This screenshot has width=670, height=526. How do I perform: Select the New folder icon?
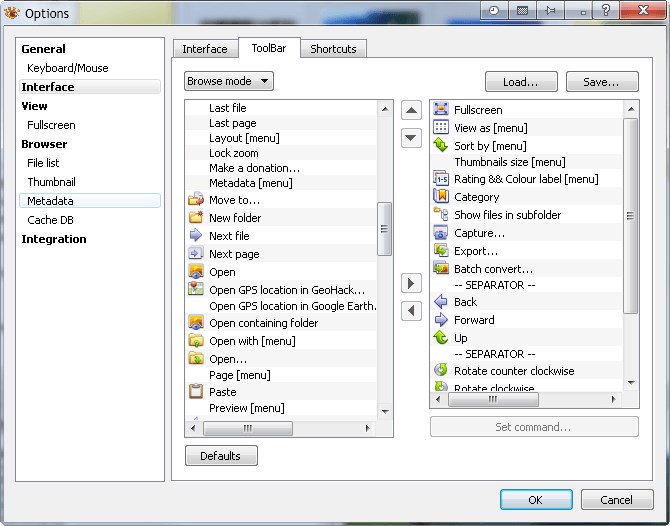pyautogui.click(x=196, y=217)
